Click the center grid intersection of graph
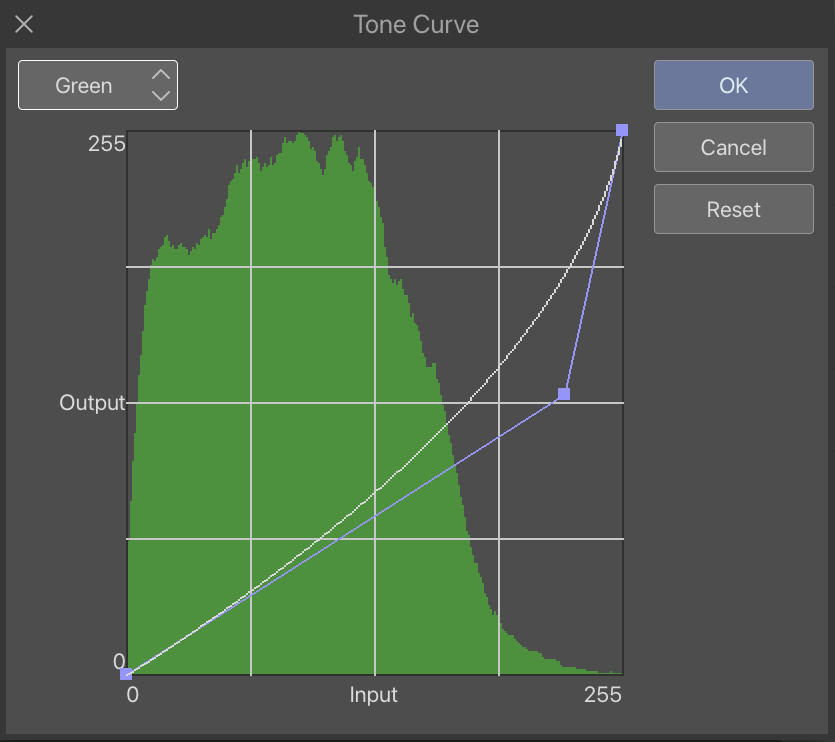 click(375, 403)
